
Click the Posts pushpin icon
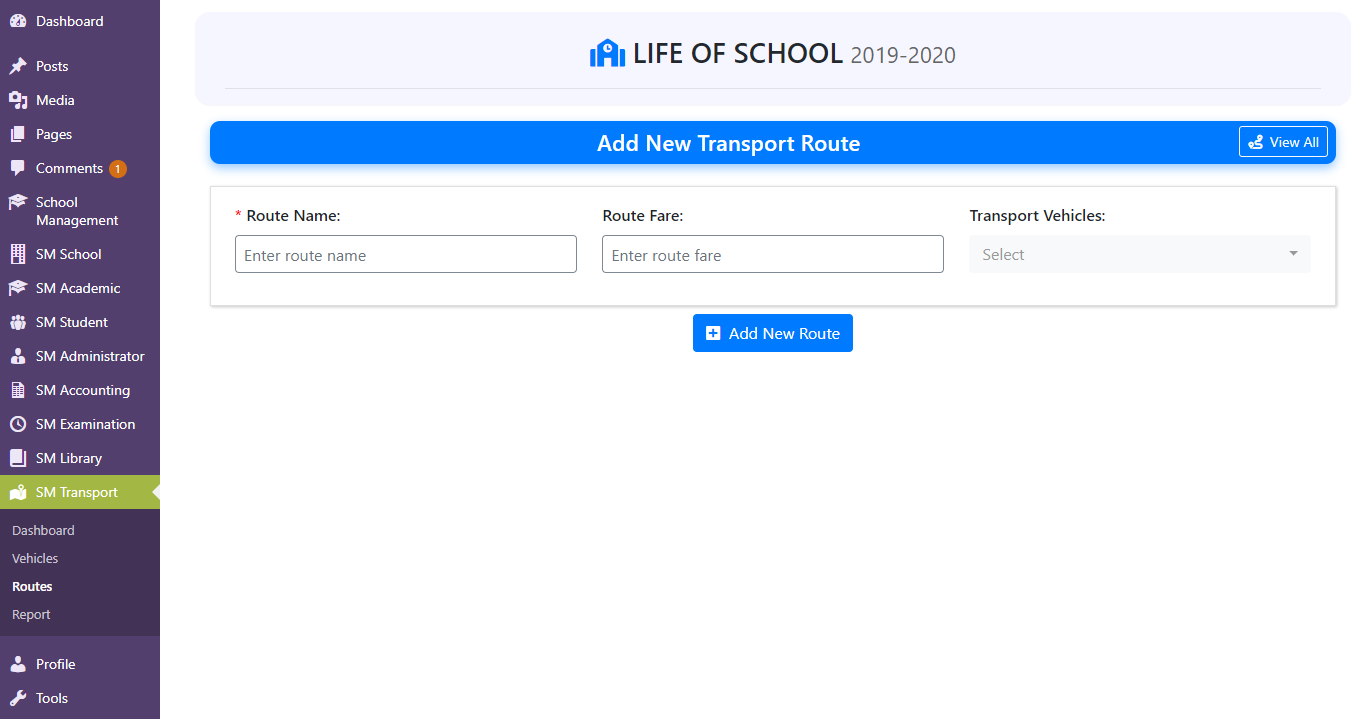pos(18,66)
